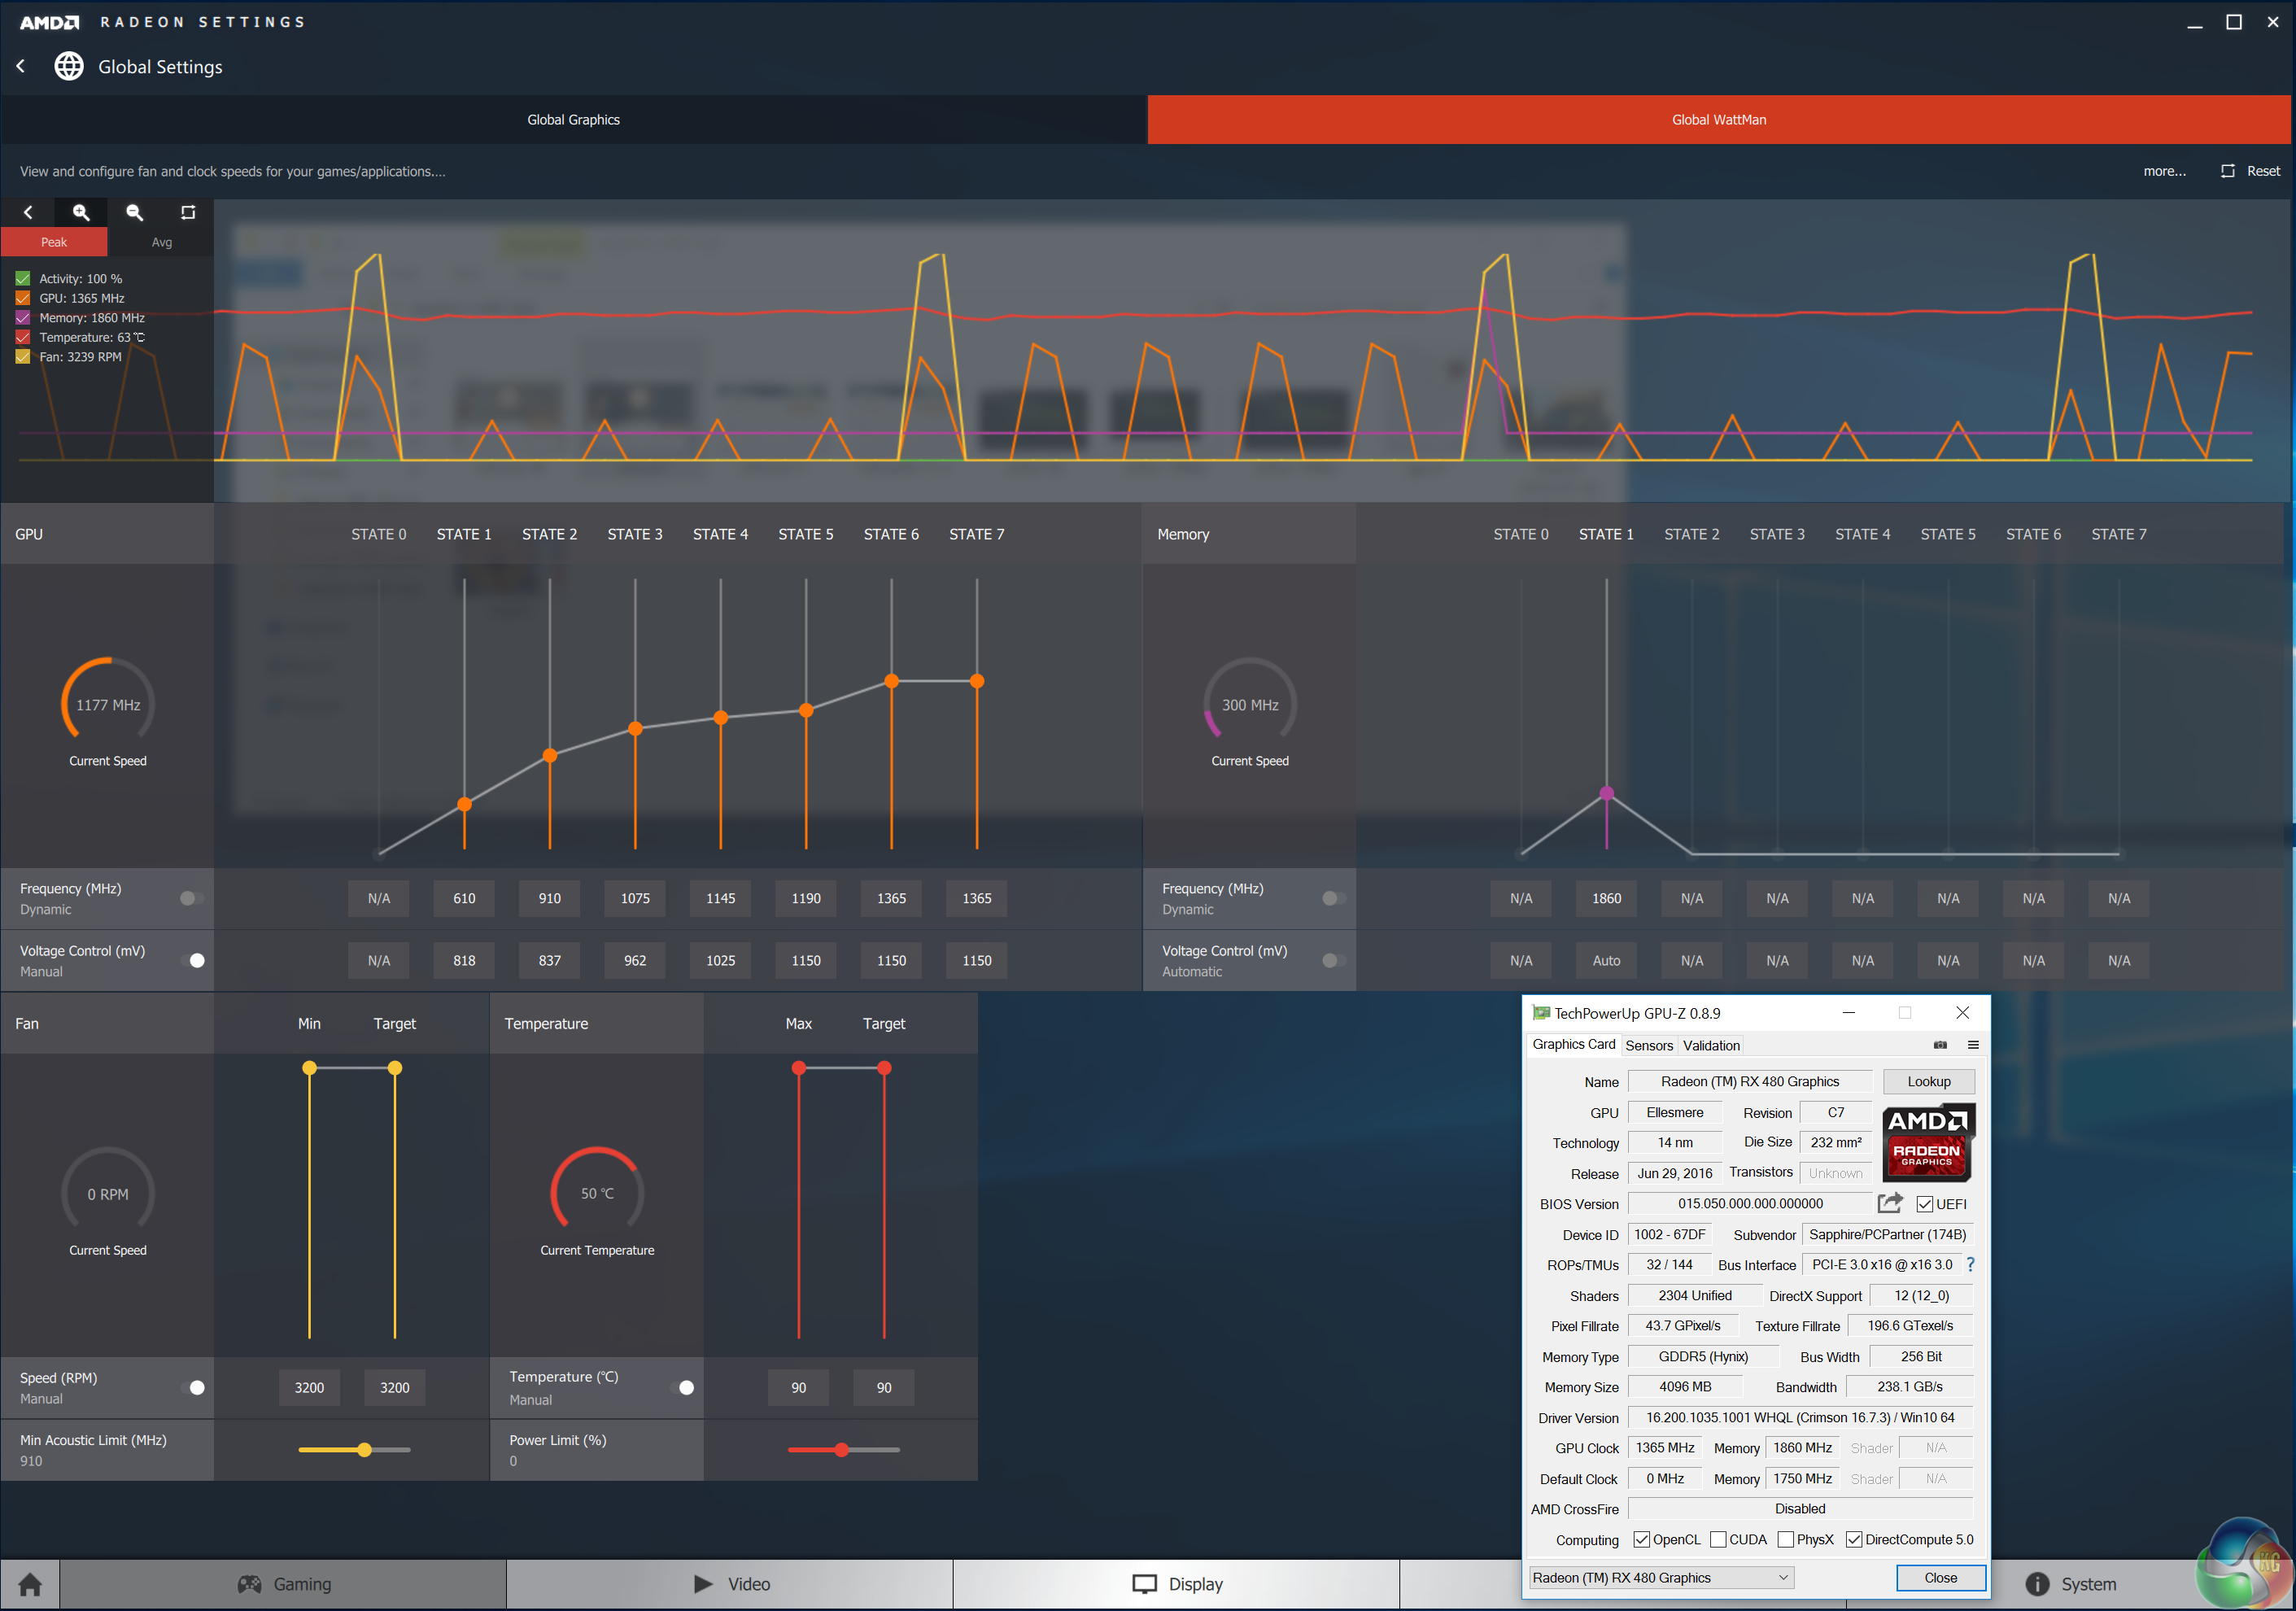Click BIOS export share icon in GPU-Z
Screen dimensions: 2296x1611
(x=1890, y=1203)
